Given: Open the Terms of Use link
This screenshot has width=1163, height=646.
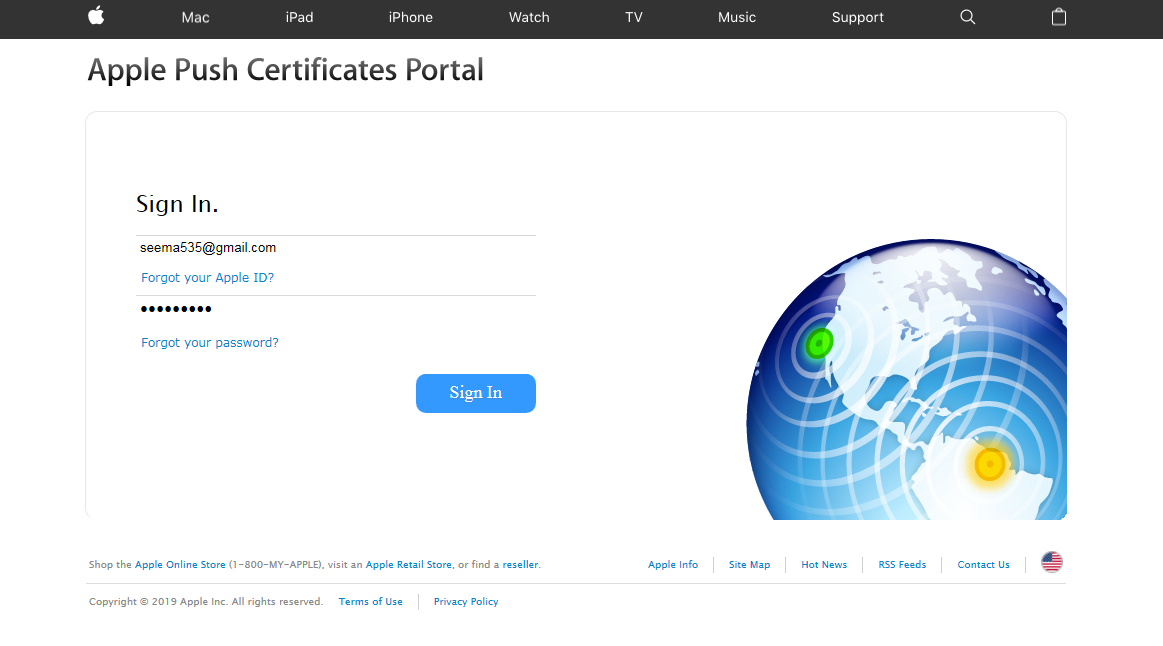Looking at the screenshot, I should click(371, 601).
